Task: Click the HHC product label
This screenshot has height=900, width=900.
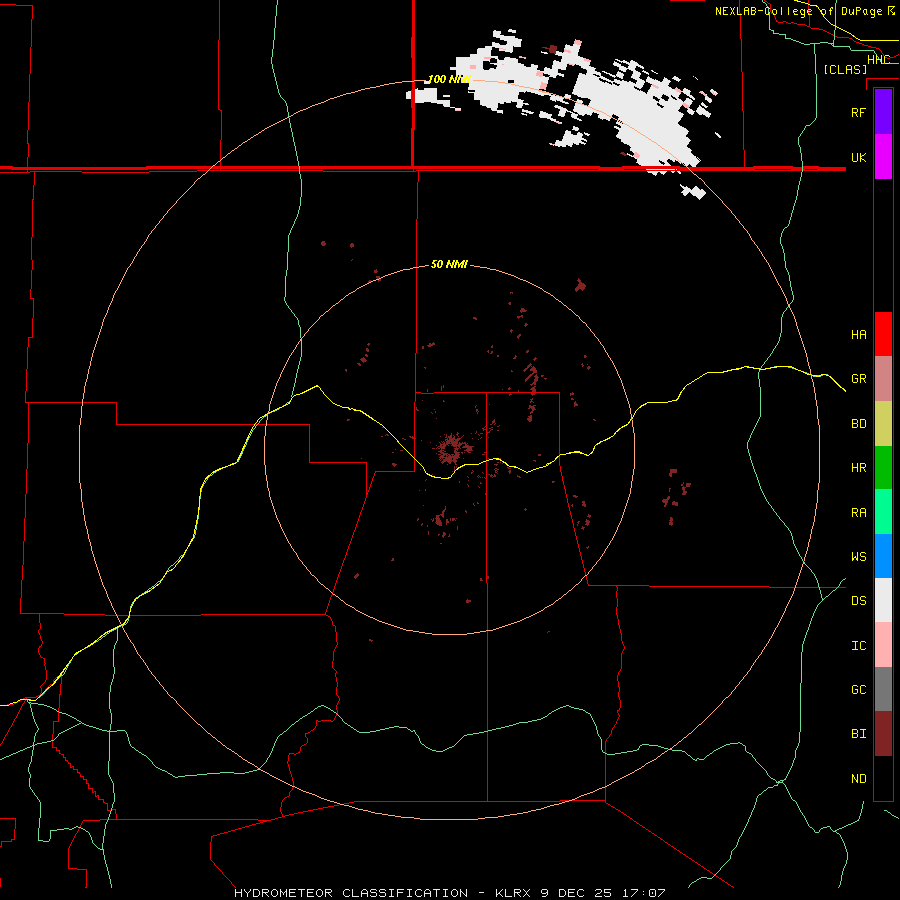Action: coord(878,59)
